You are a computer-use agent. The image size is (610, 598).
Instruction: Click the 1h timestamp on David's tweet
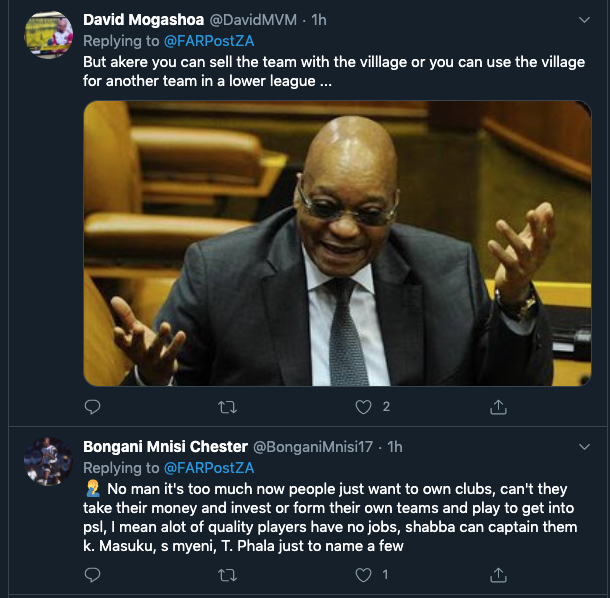[x=318, y=20]
